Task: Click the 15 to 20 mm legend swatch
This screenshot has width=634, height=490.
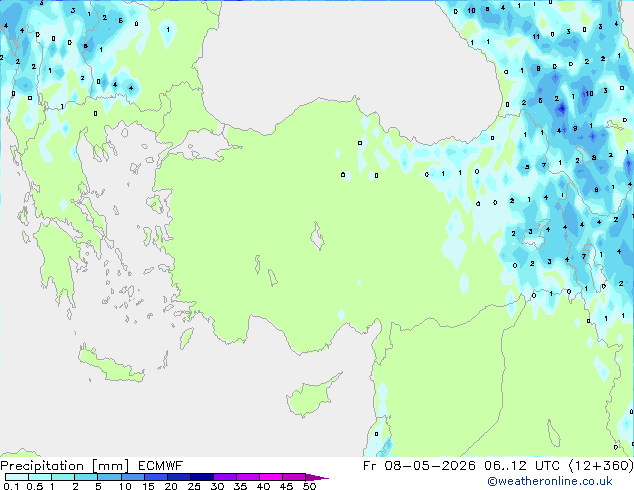Action: 155,477
